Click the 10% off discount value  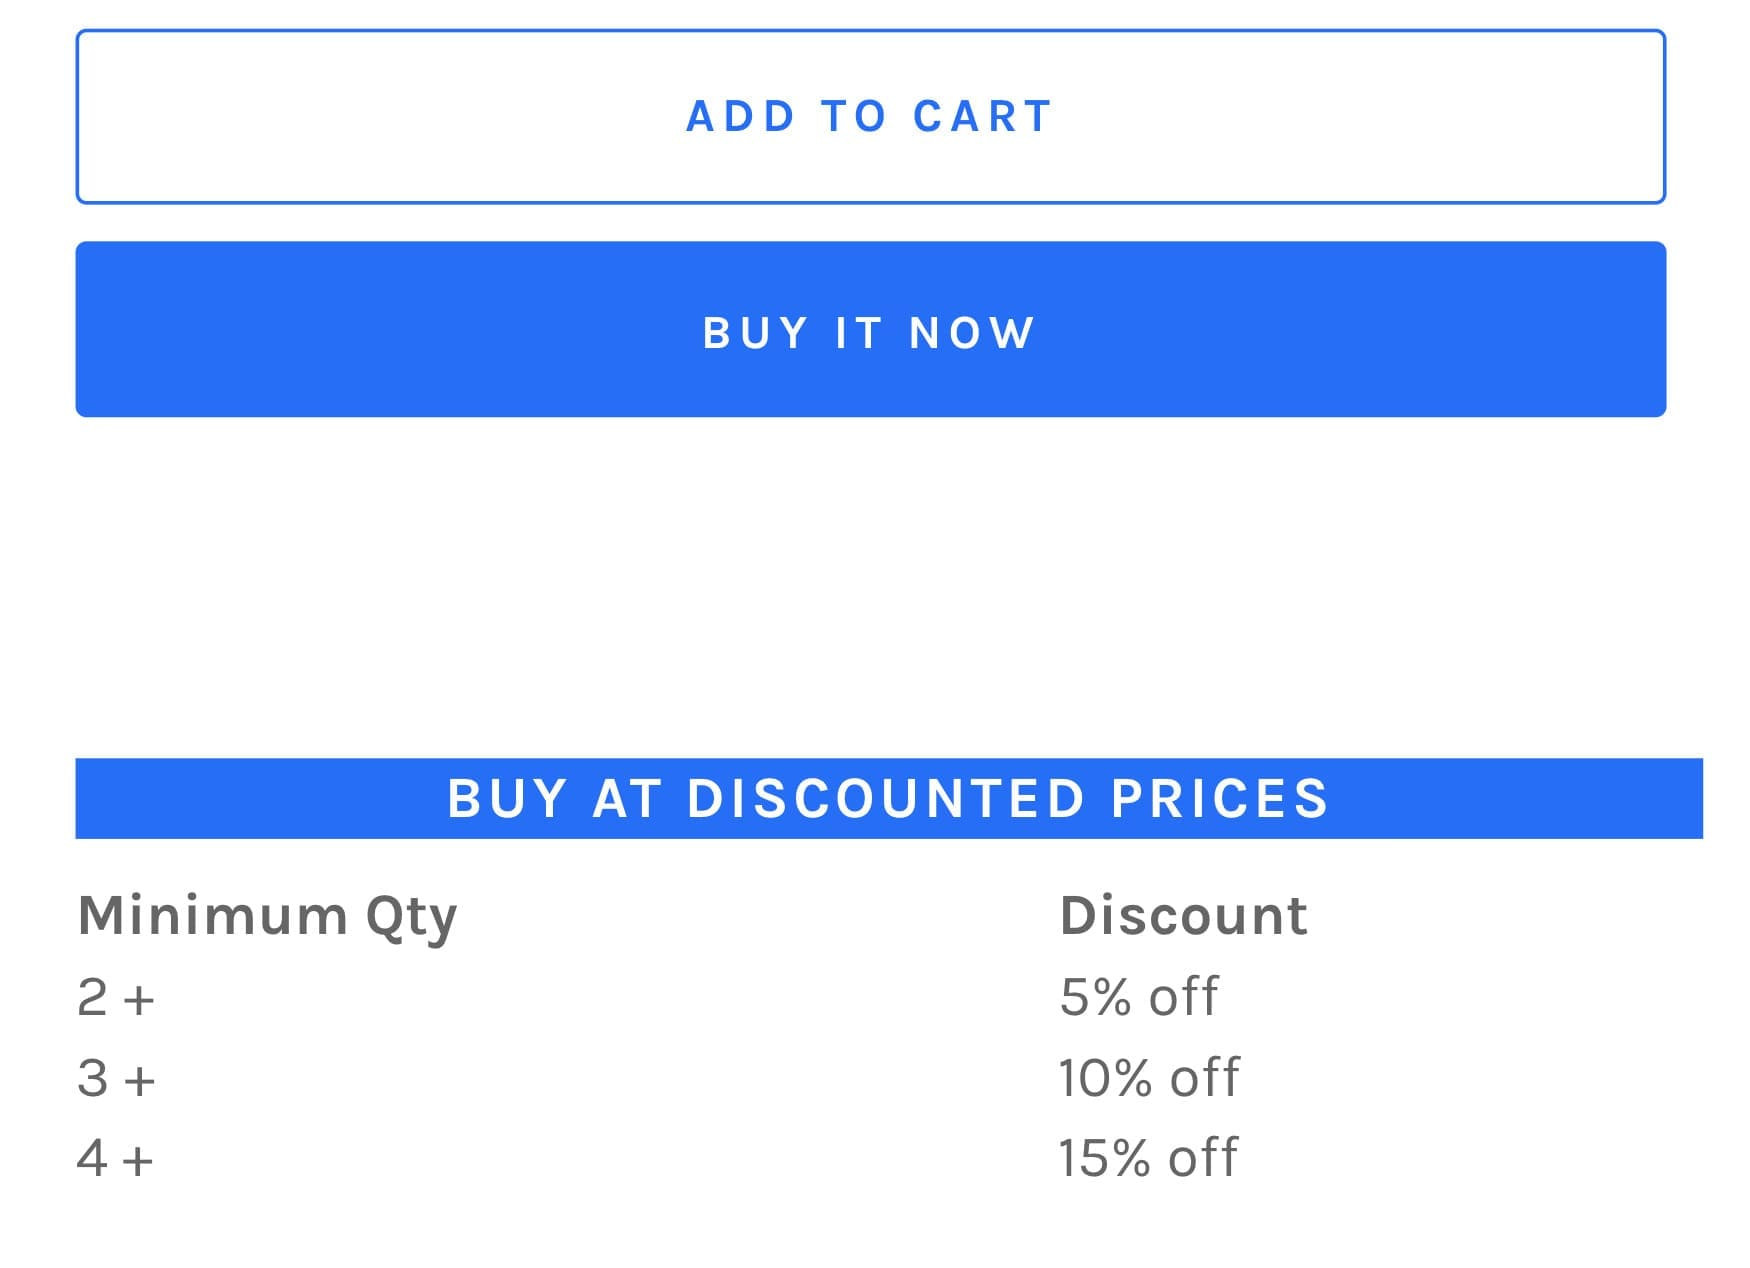(x=1149, y=1078)
